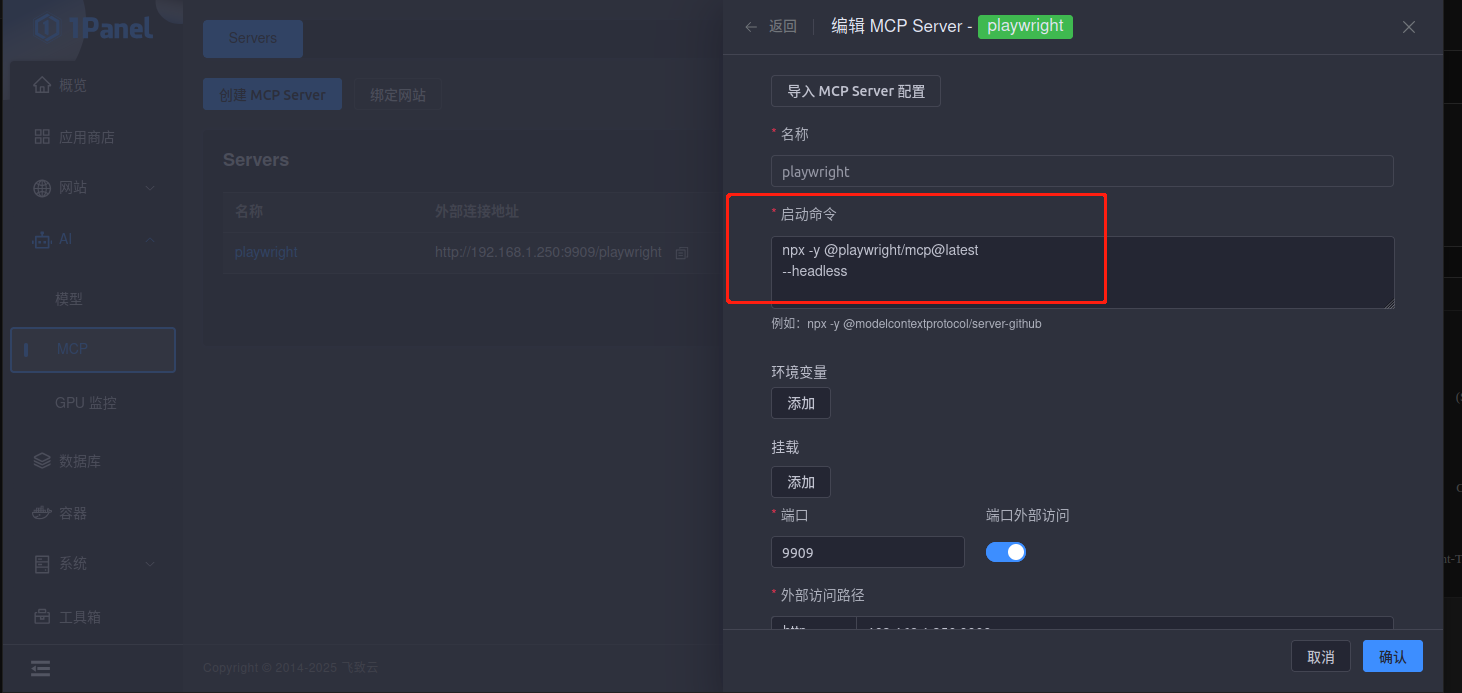1462x693 pixels.
Task: Select the 模型 menu item
Action: tap(69, 299)
